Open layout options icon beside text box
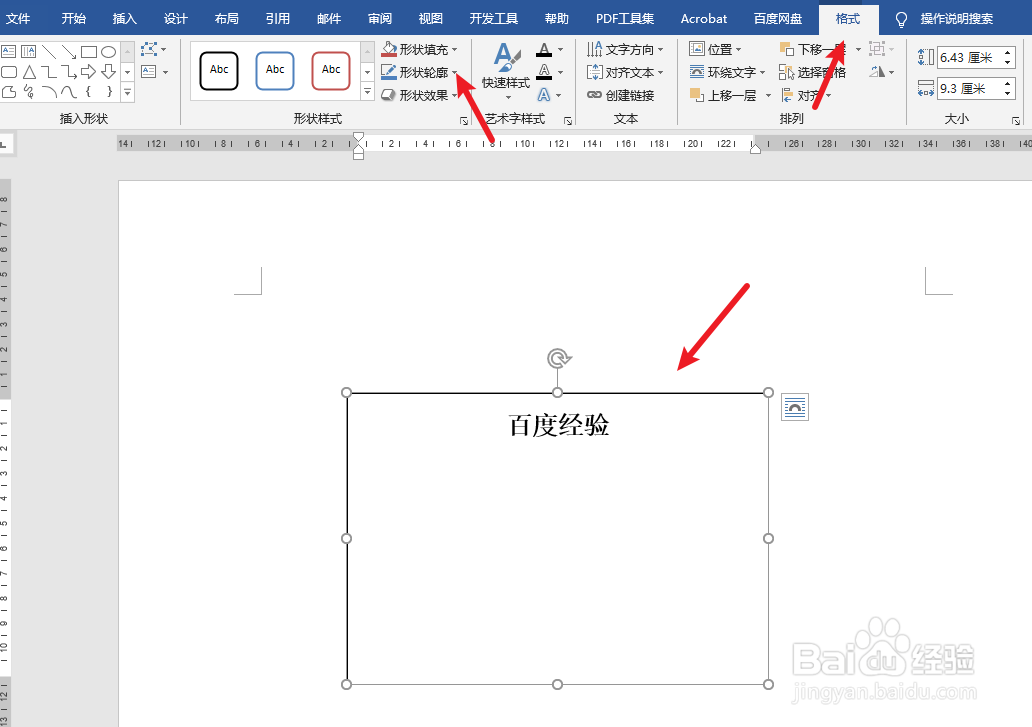Viewport: 1032px width, 727px height. 794,407
